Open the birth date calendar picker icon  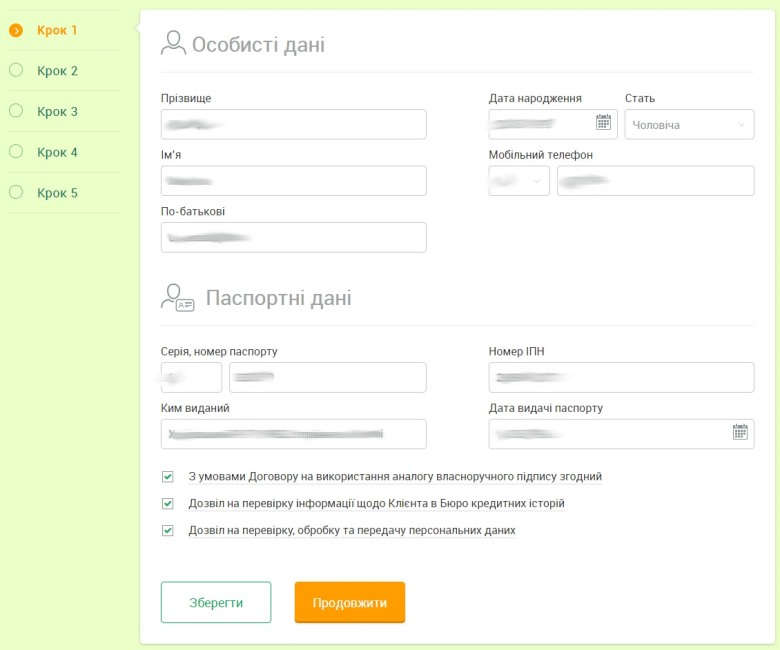(x=603, y=122)
